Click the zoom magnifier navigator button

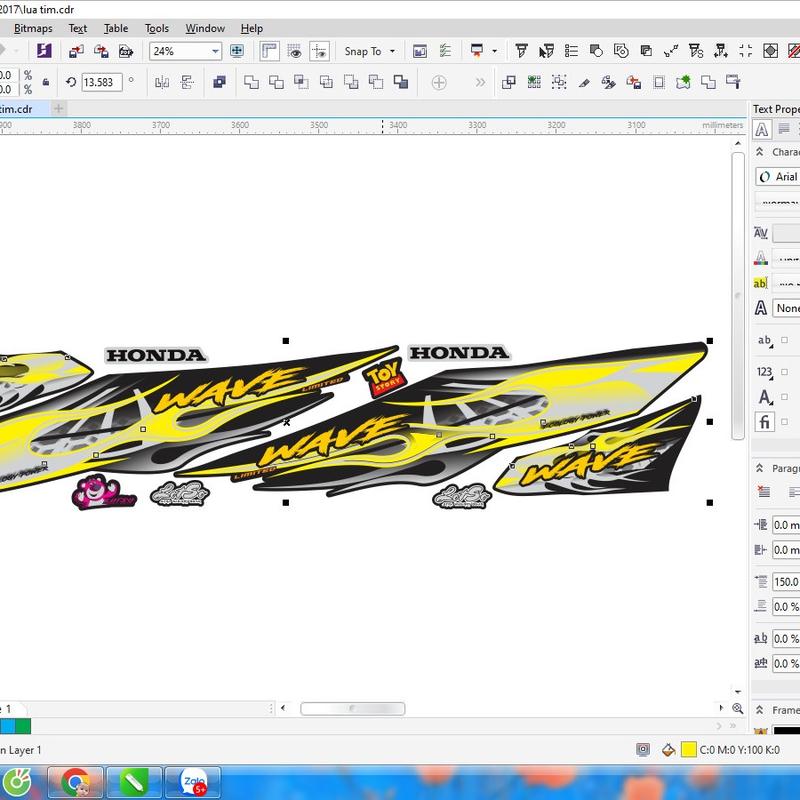click(x=737, y=708)
